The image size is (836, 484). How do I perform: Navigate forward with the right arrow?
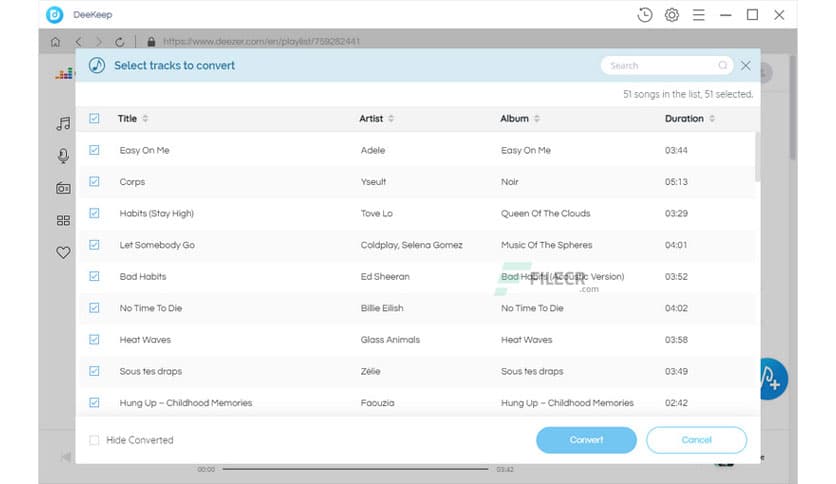[99, 42]
